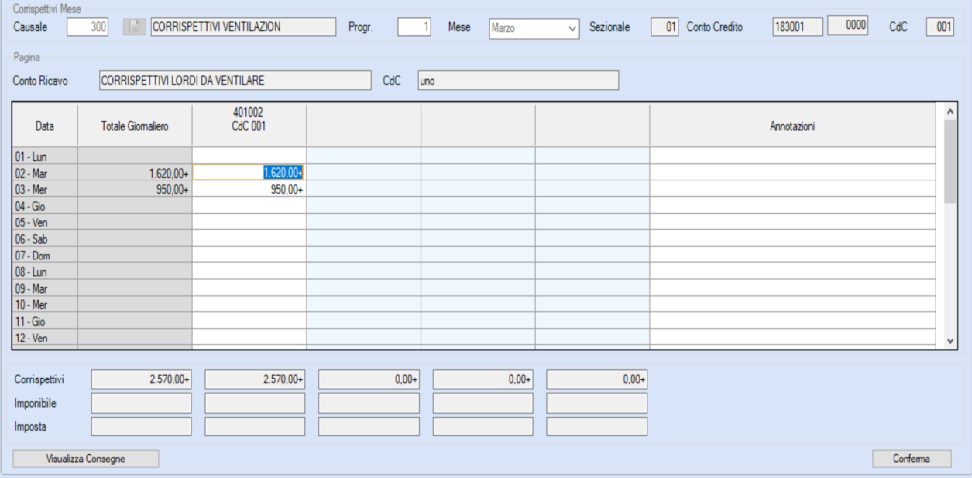Image resolution: width=972 pixels, height=478 pixels.
Task: Click the Data column header
Action: coord(45,126)
